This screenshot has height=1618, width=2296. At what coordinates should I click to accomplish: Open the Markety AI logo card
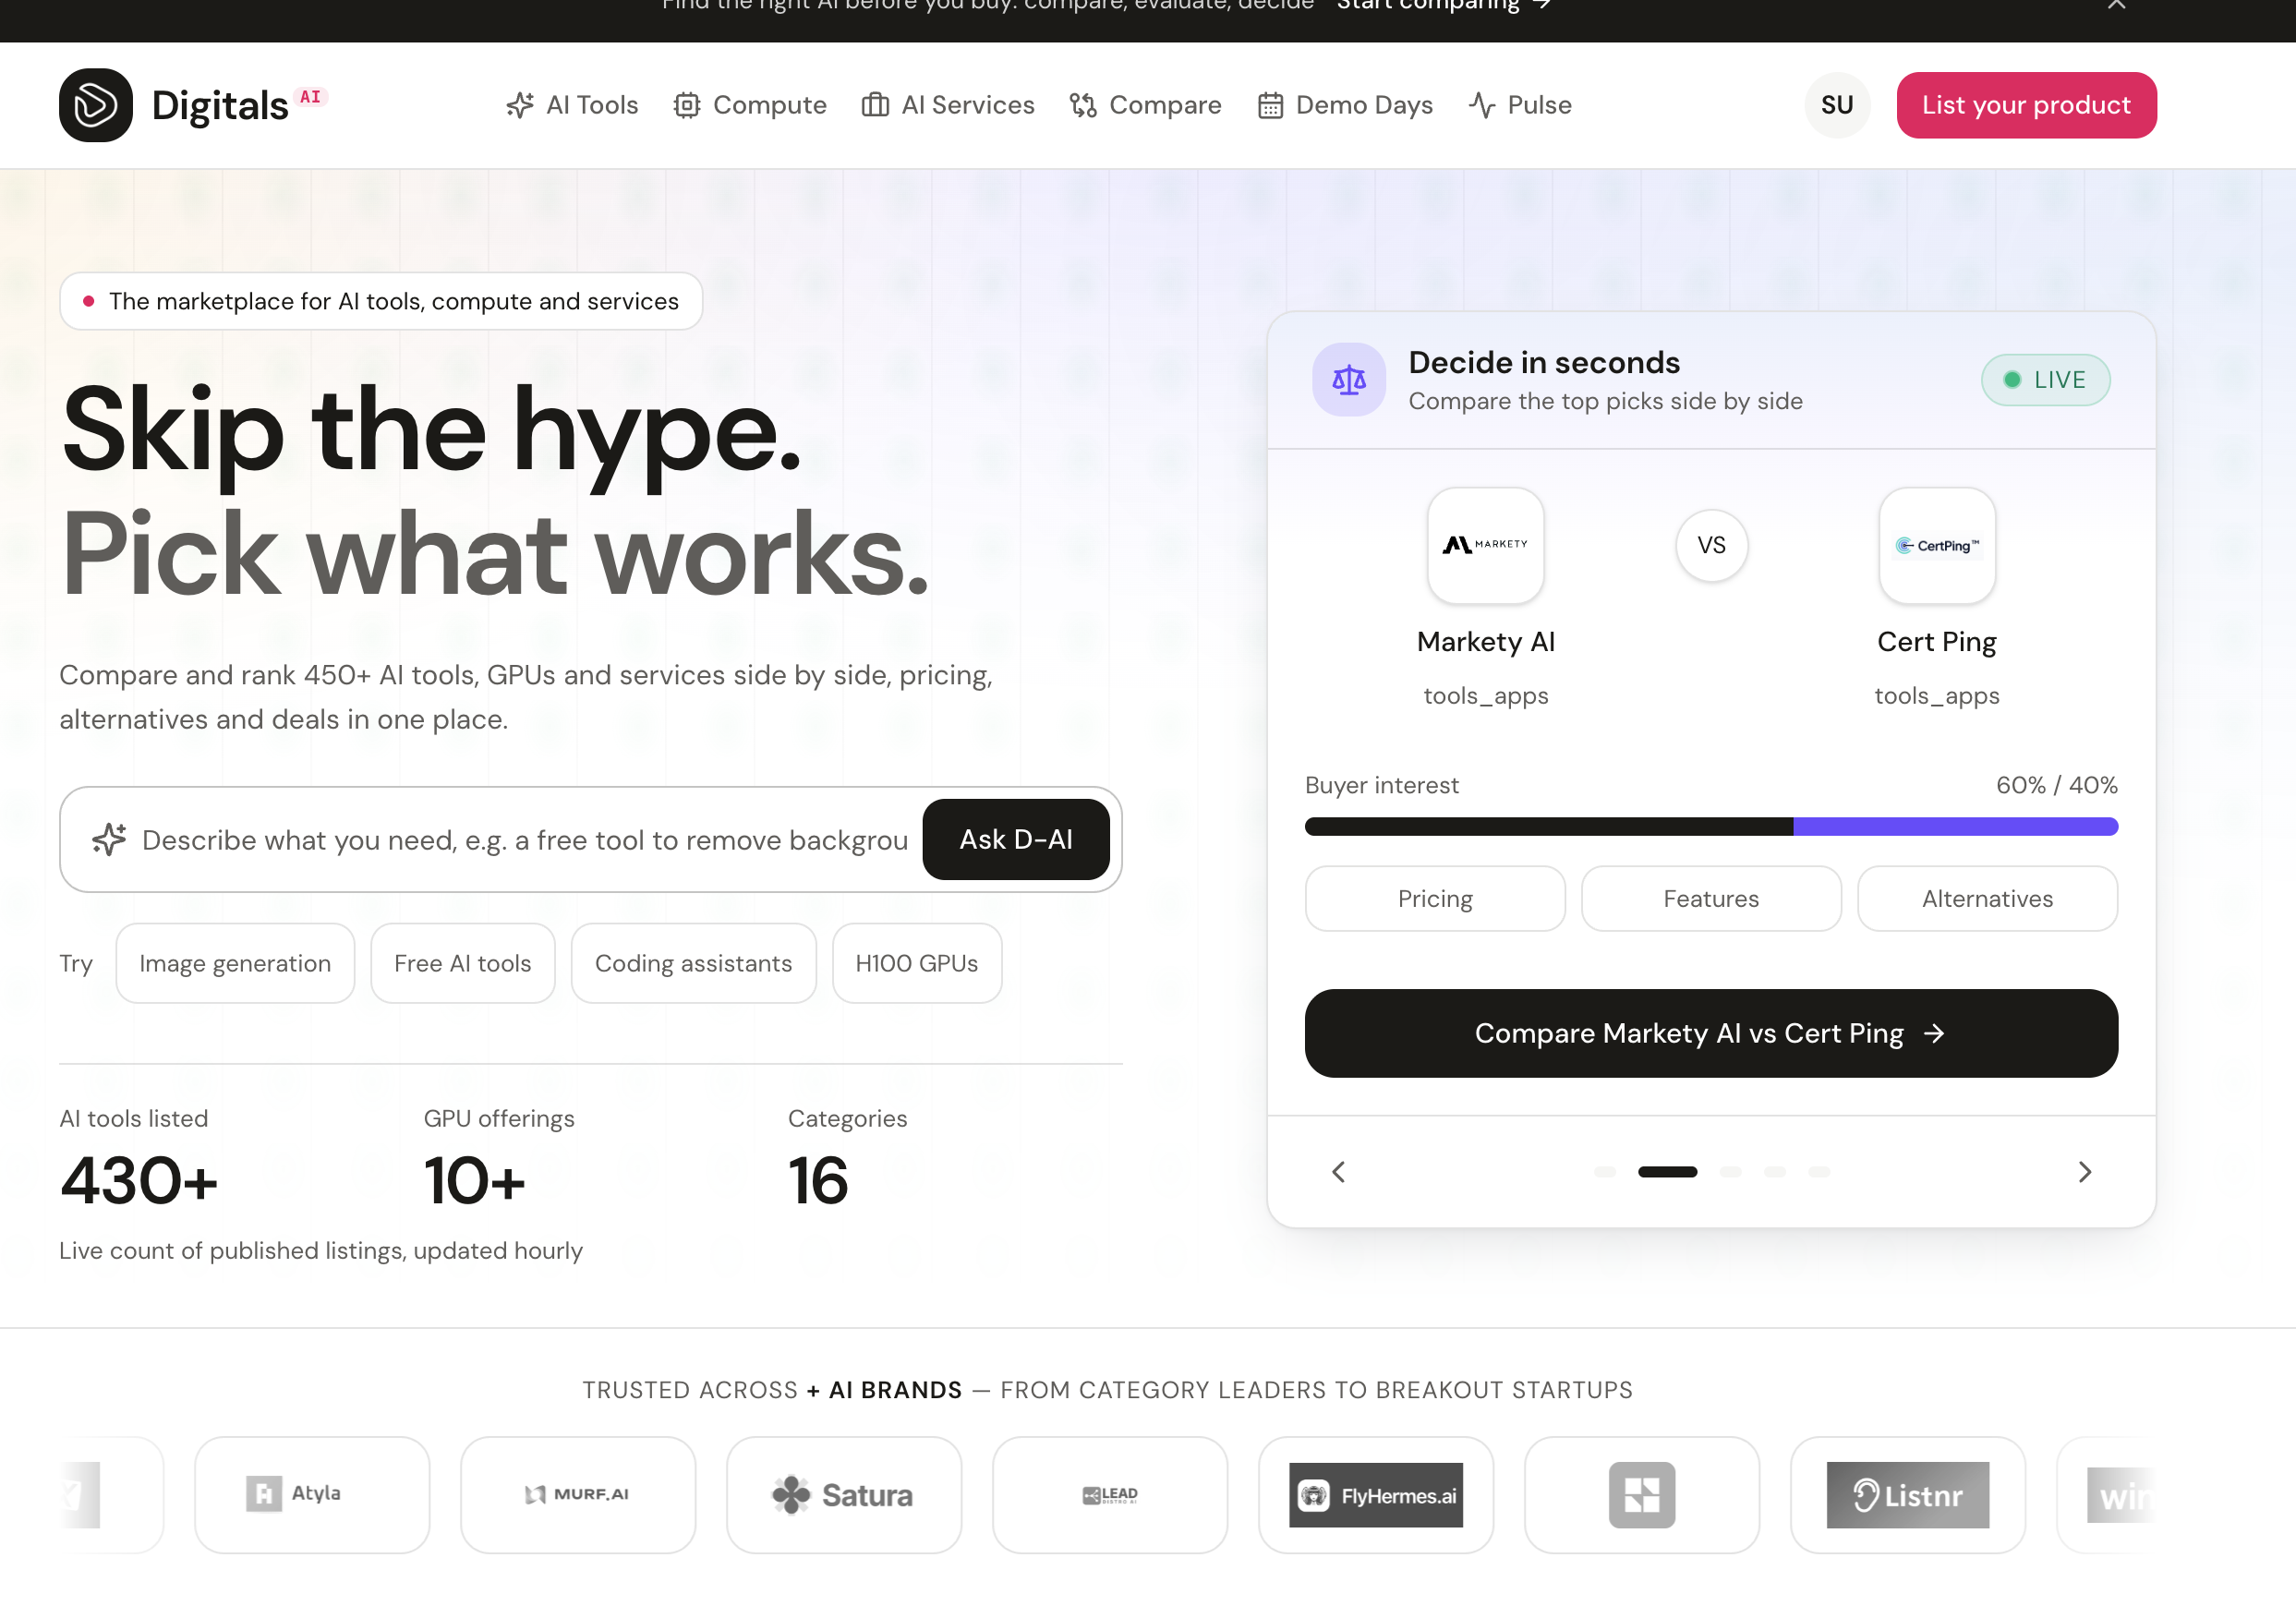coord(1485,545)
